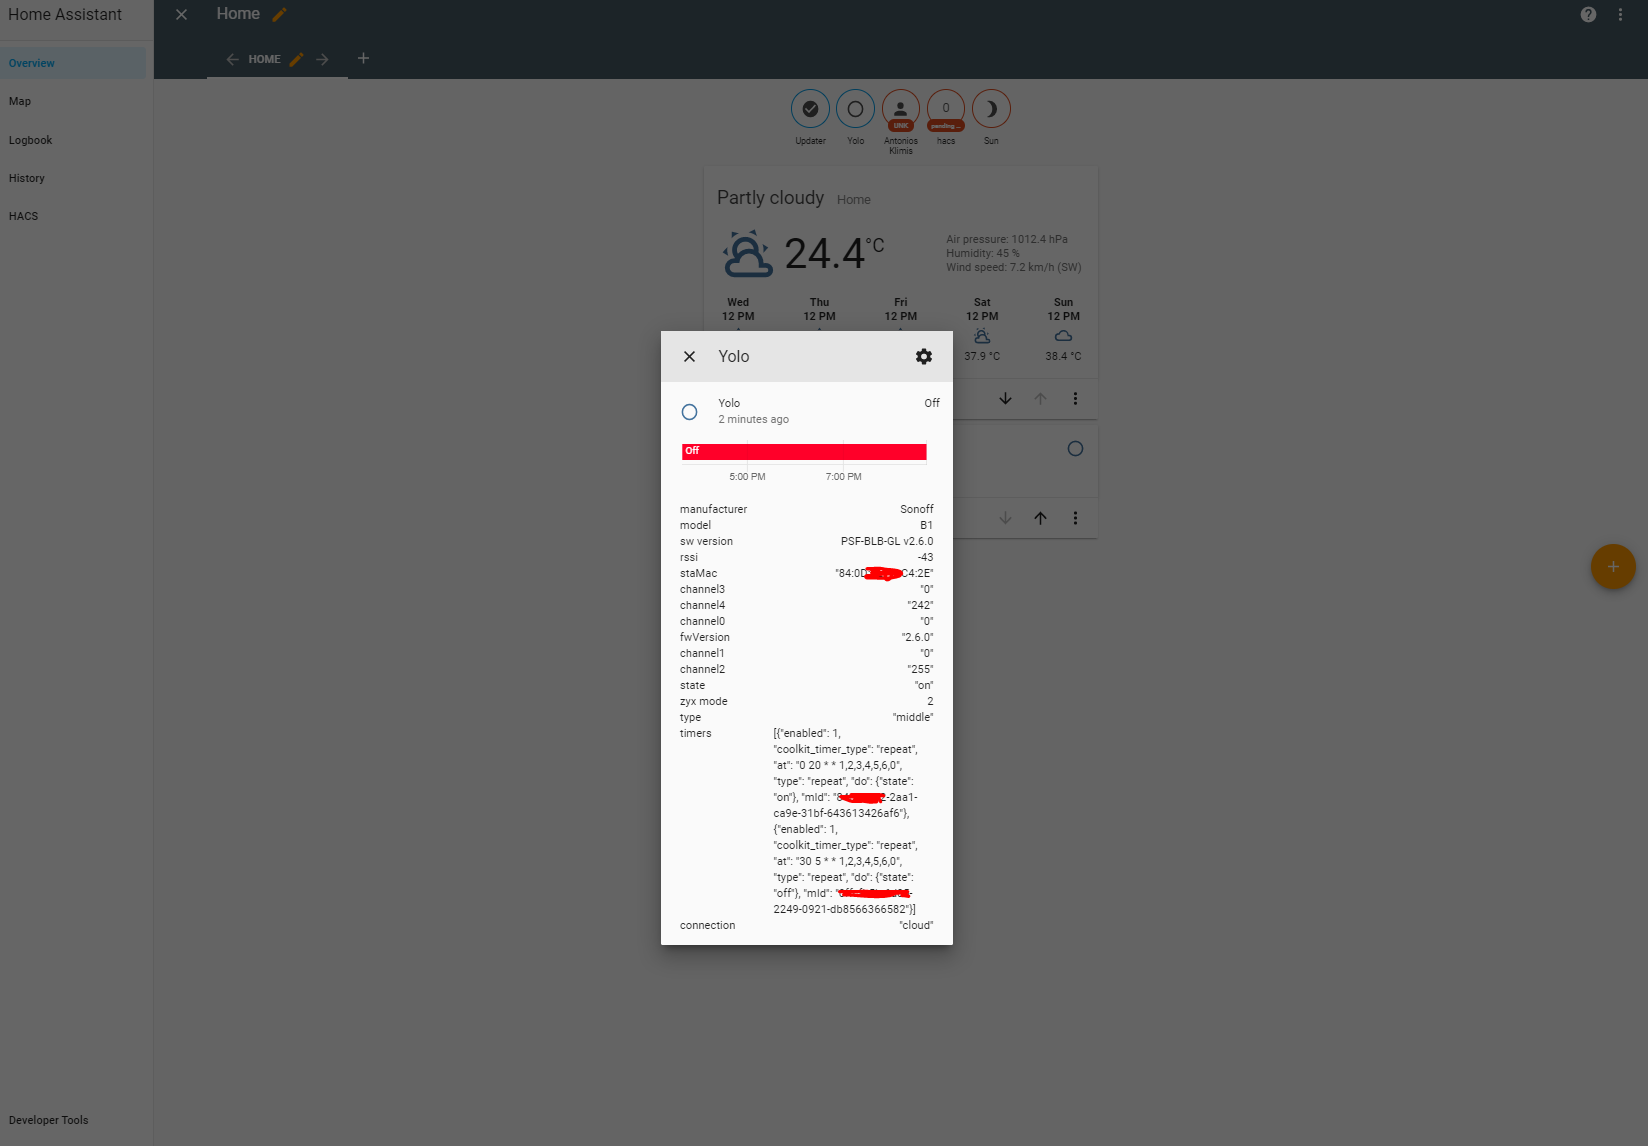This screenshot has width=1648, height=1146.
Task: Move the bottom card up with the arrow
Action: pyautogui.click(x=1040, y=518)
